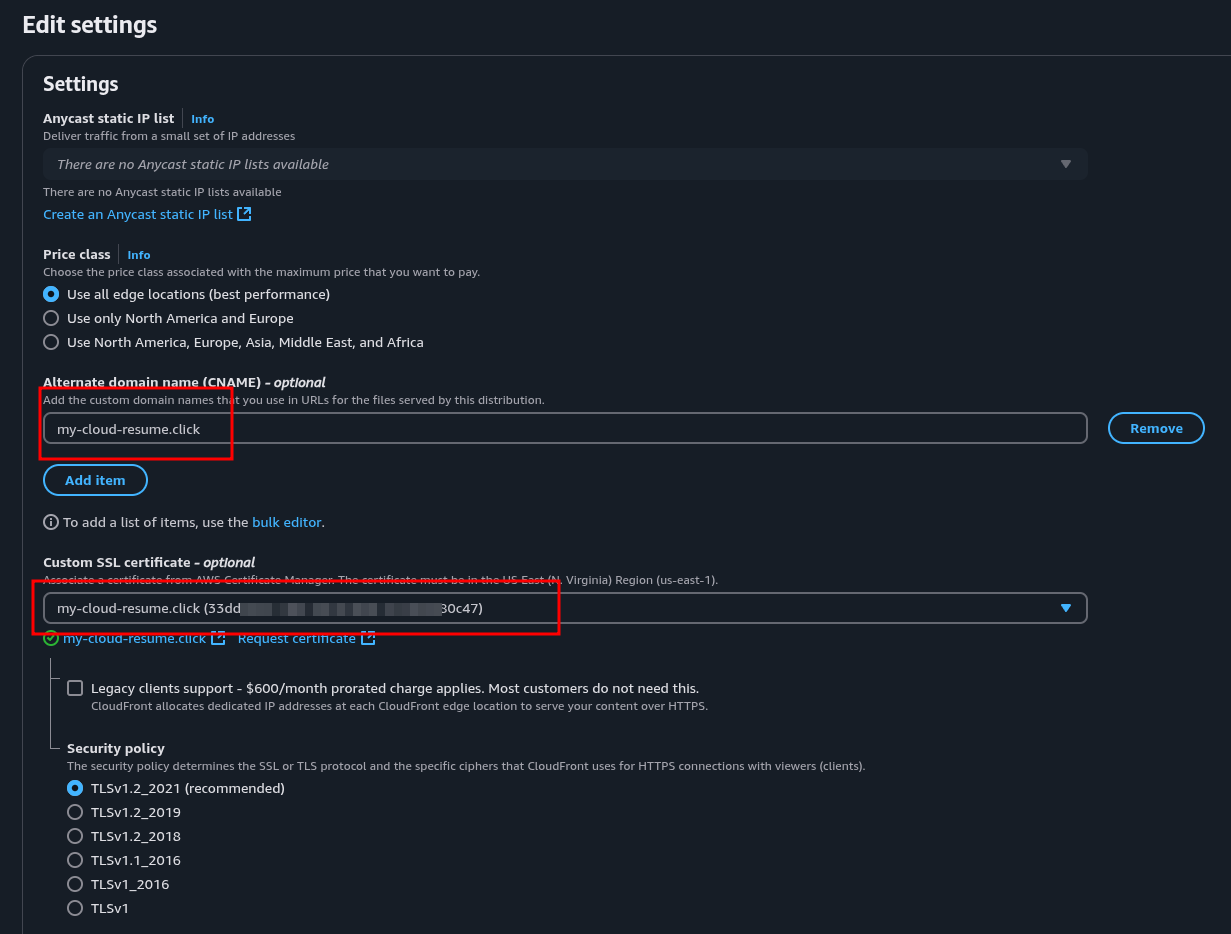Open the Create an Anycast static IP list link
This screenshot has width=1231, height=934.
pyautogui.click(x=137, y=214)
